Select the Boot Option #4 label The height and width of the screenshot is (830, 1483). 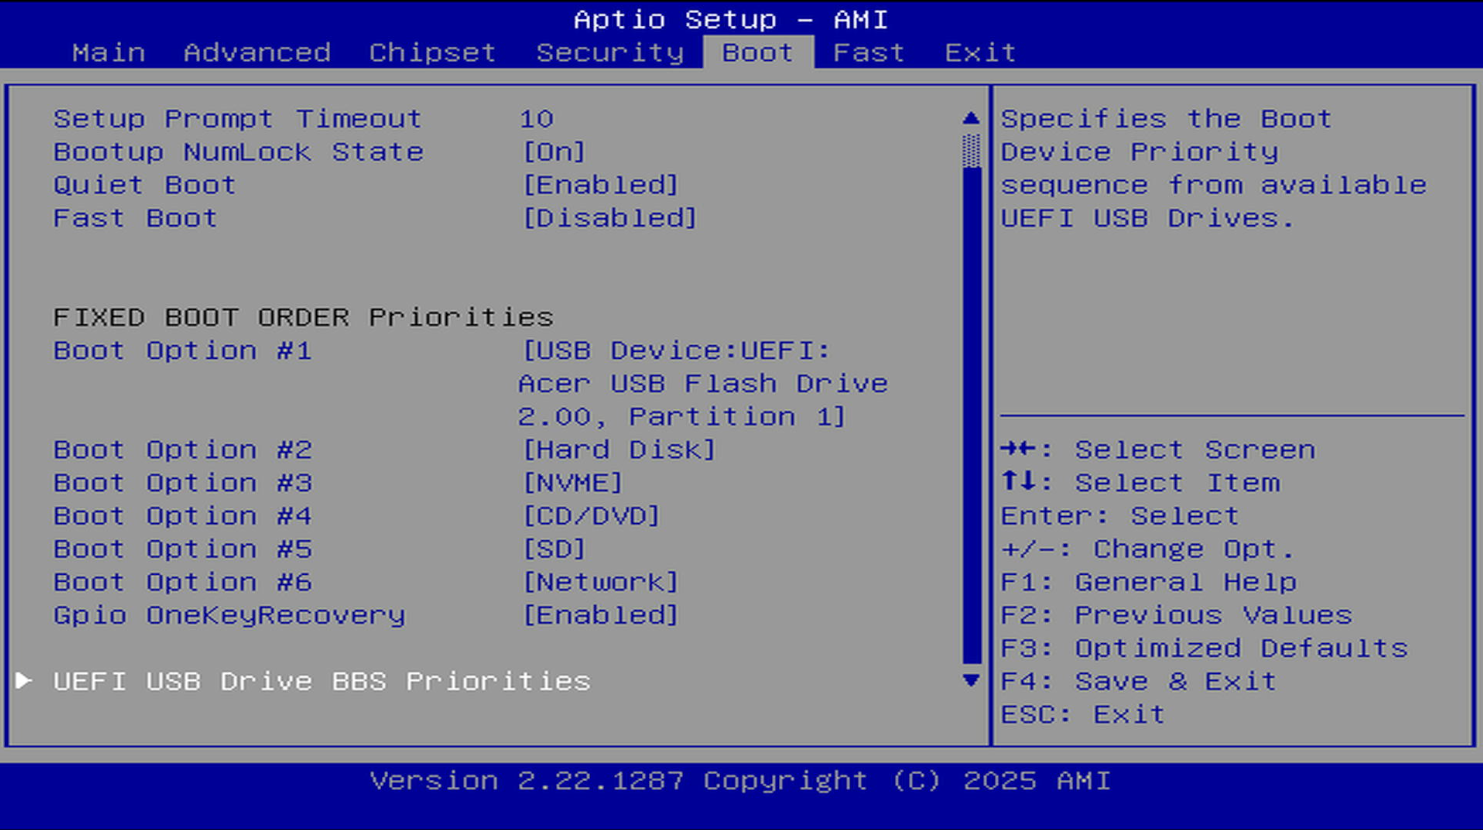point(183,516)
